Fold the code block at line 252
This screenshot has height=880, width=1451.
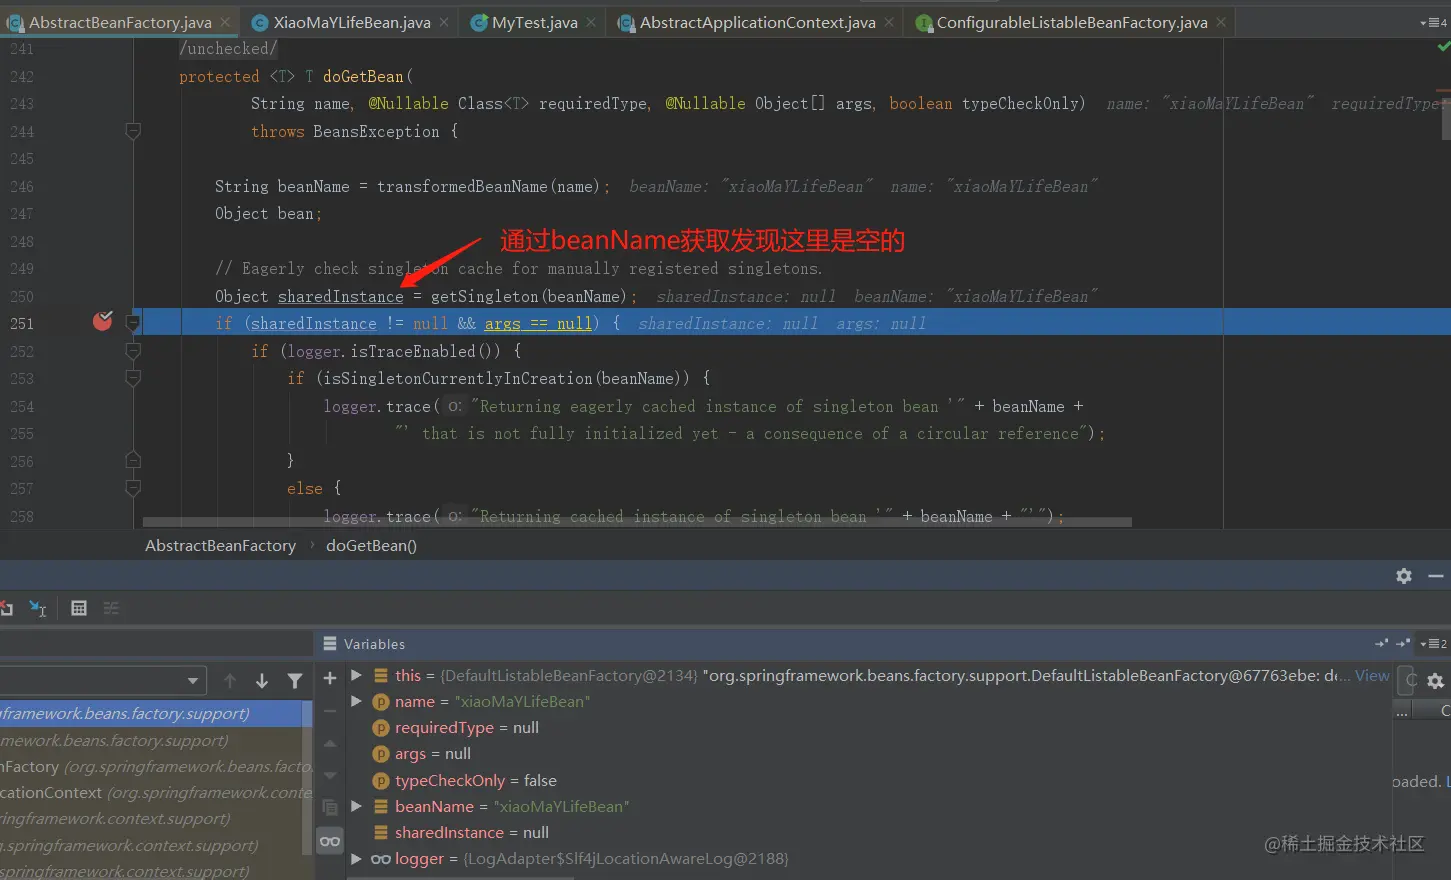133,351
